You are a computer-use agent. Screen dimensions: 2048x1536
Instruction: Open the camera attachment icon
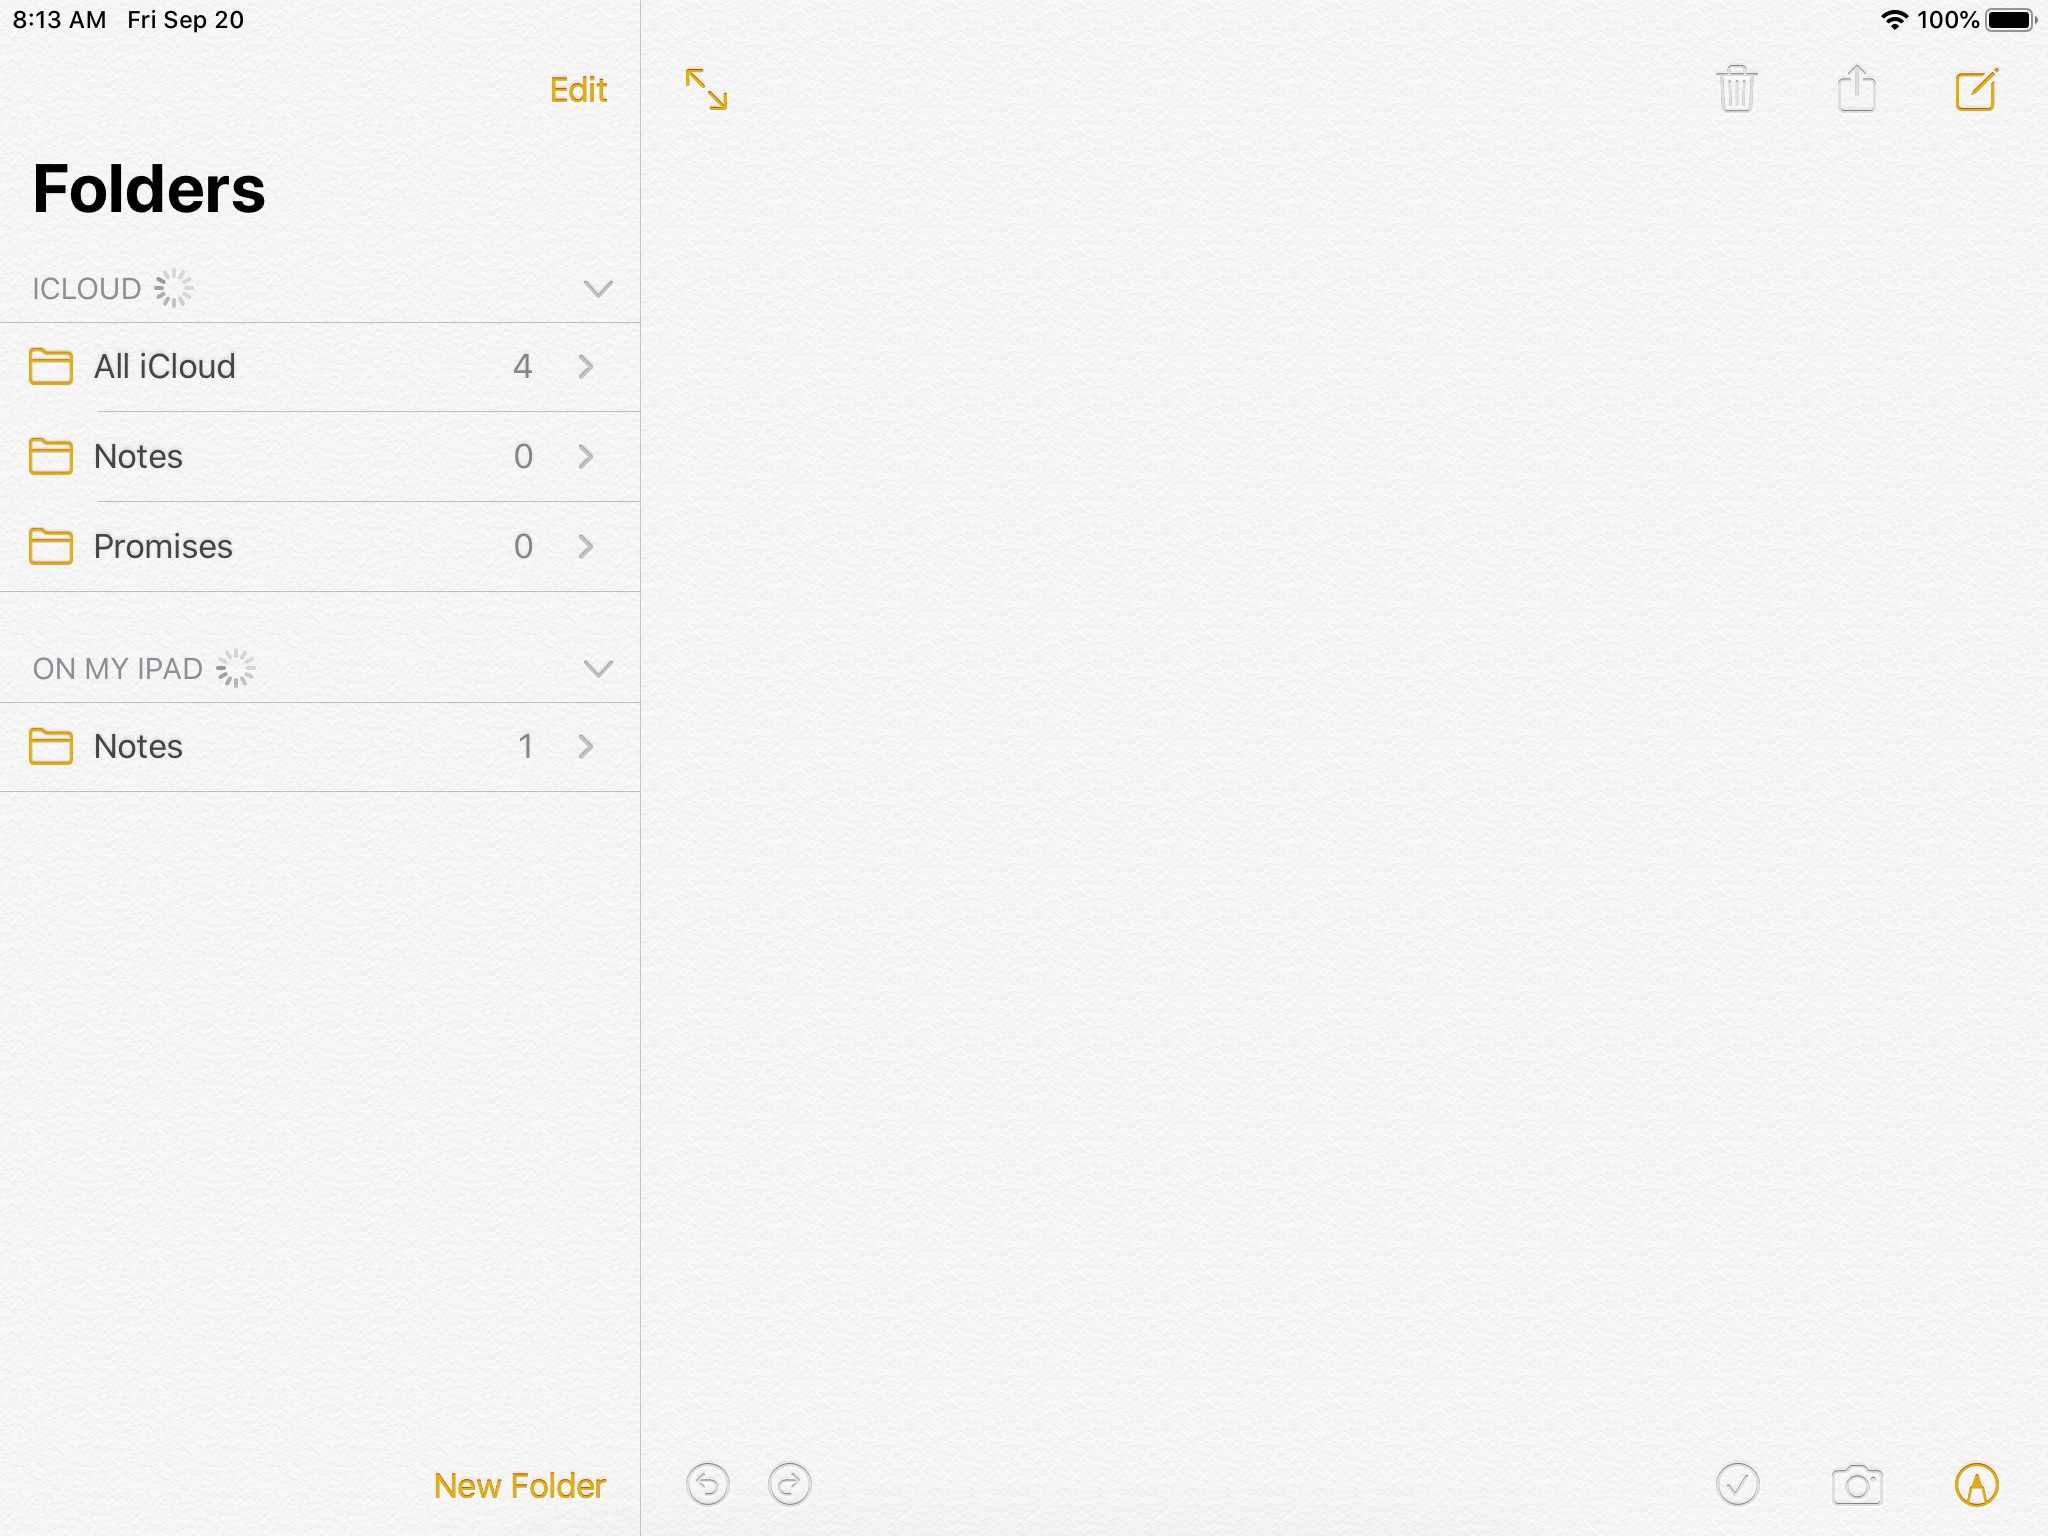1857,1485
